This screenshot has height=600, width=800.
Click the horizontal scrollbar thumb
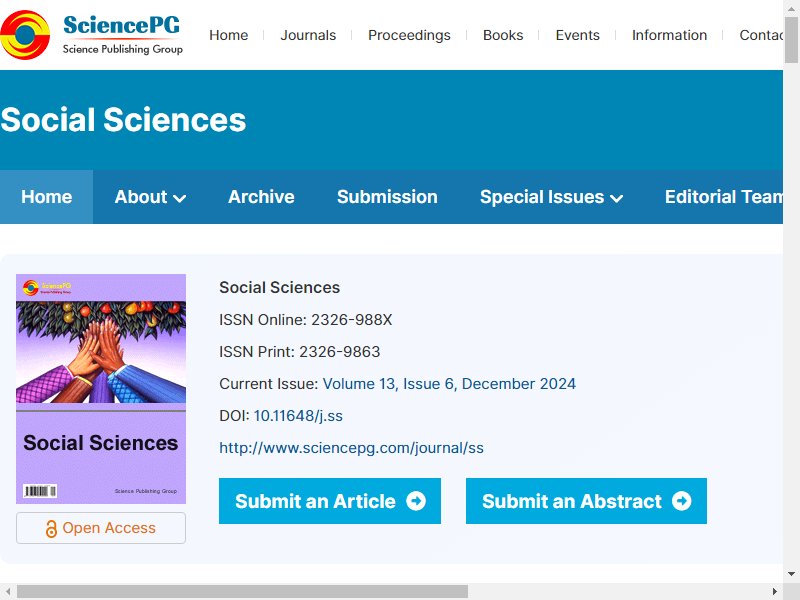tap(242, 591)
